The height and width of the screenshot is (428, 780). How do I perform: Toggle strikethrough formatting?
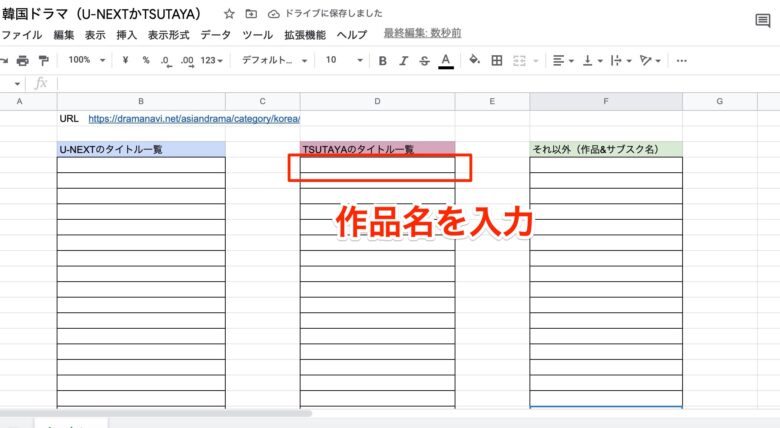[x=424, y=61]
